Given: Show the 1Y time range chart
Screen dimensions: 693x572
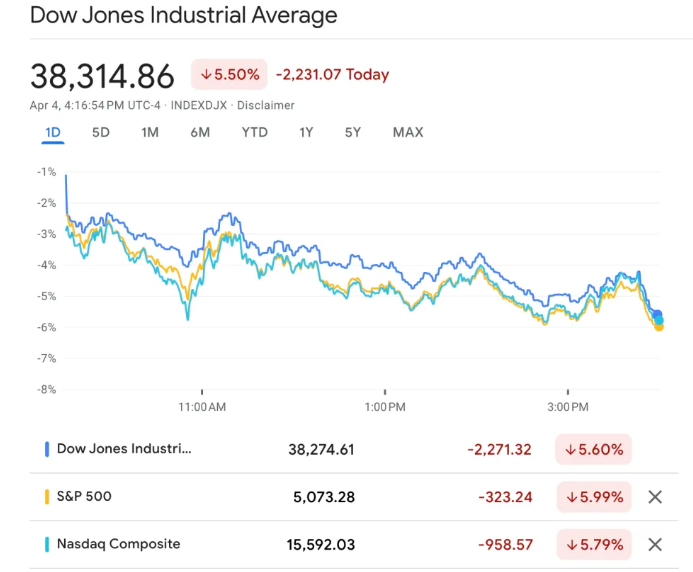Looking at the screenshot, I should click(x=306, y=132).
